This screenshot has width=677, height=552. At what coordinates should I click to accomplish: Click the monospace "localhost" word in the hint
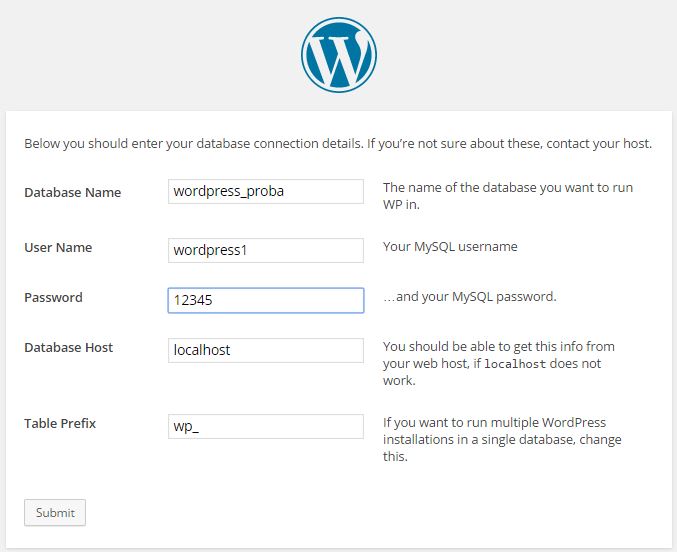pos(514,364)
